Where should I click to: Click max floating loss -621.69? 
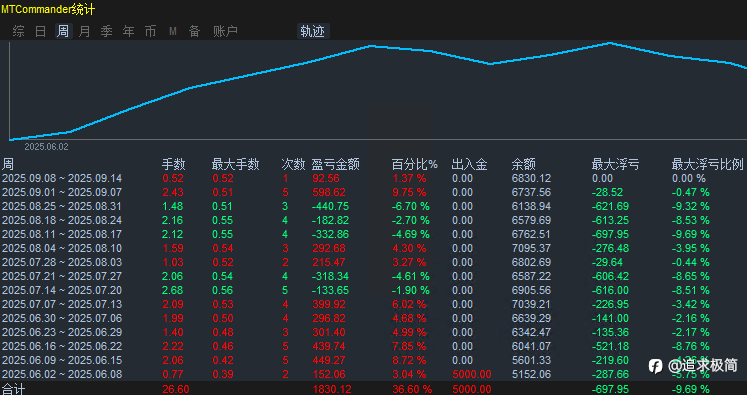[610, 206]
